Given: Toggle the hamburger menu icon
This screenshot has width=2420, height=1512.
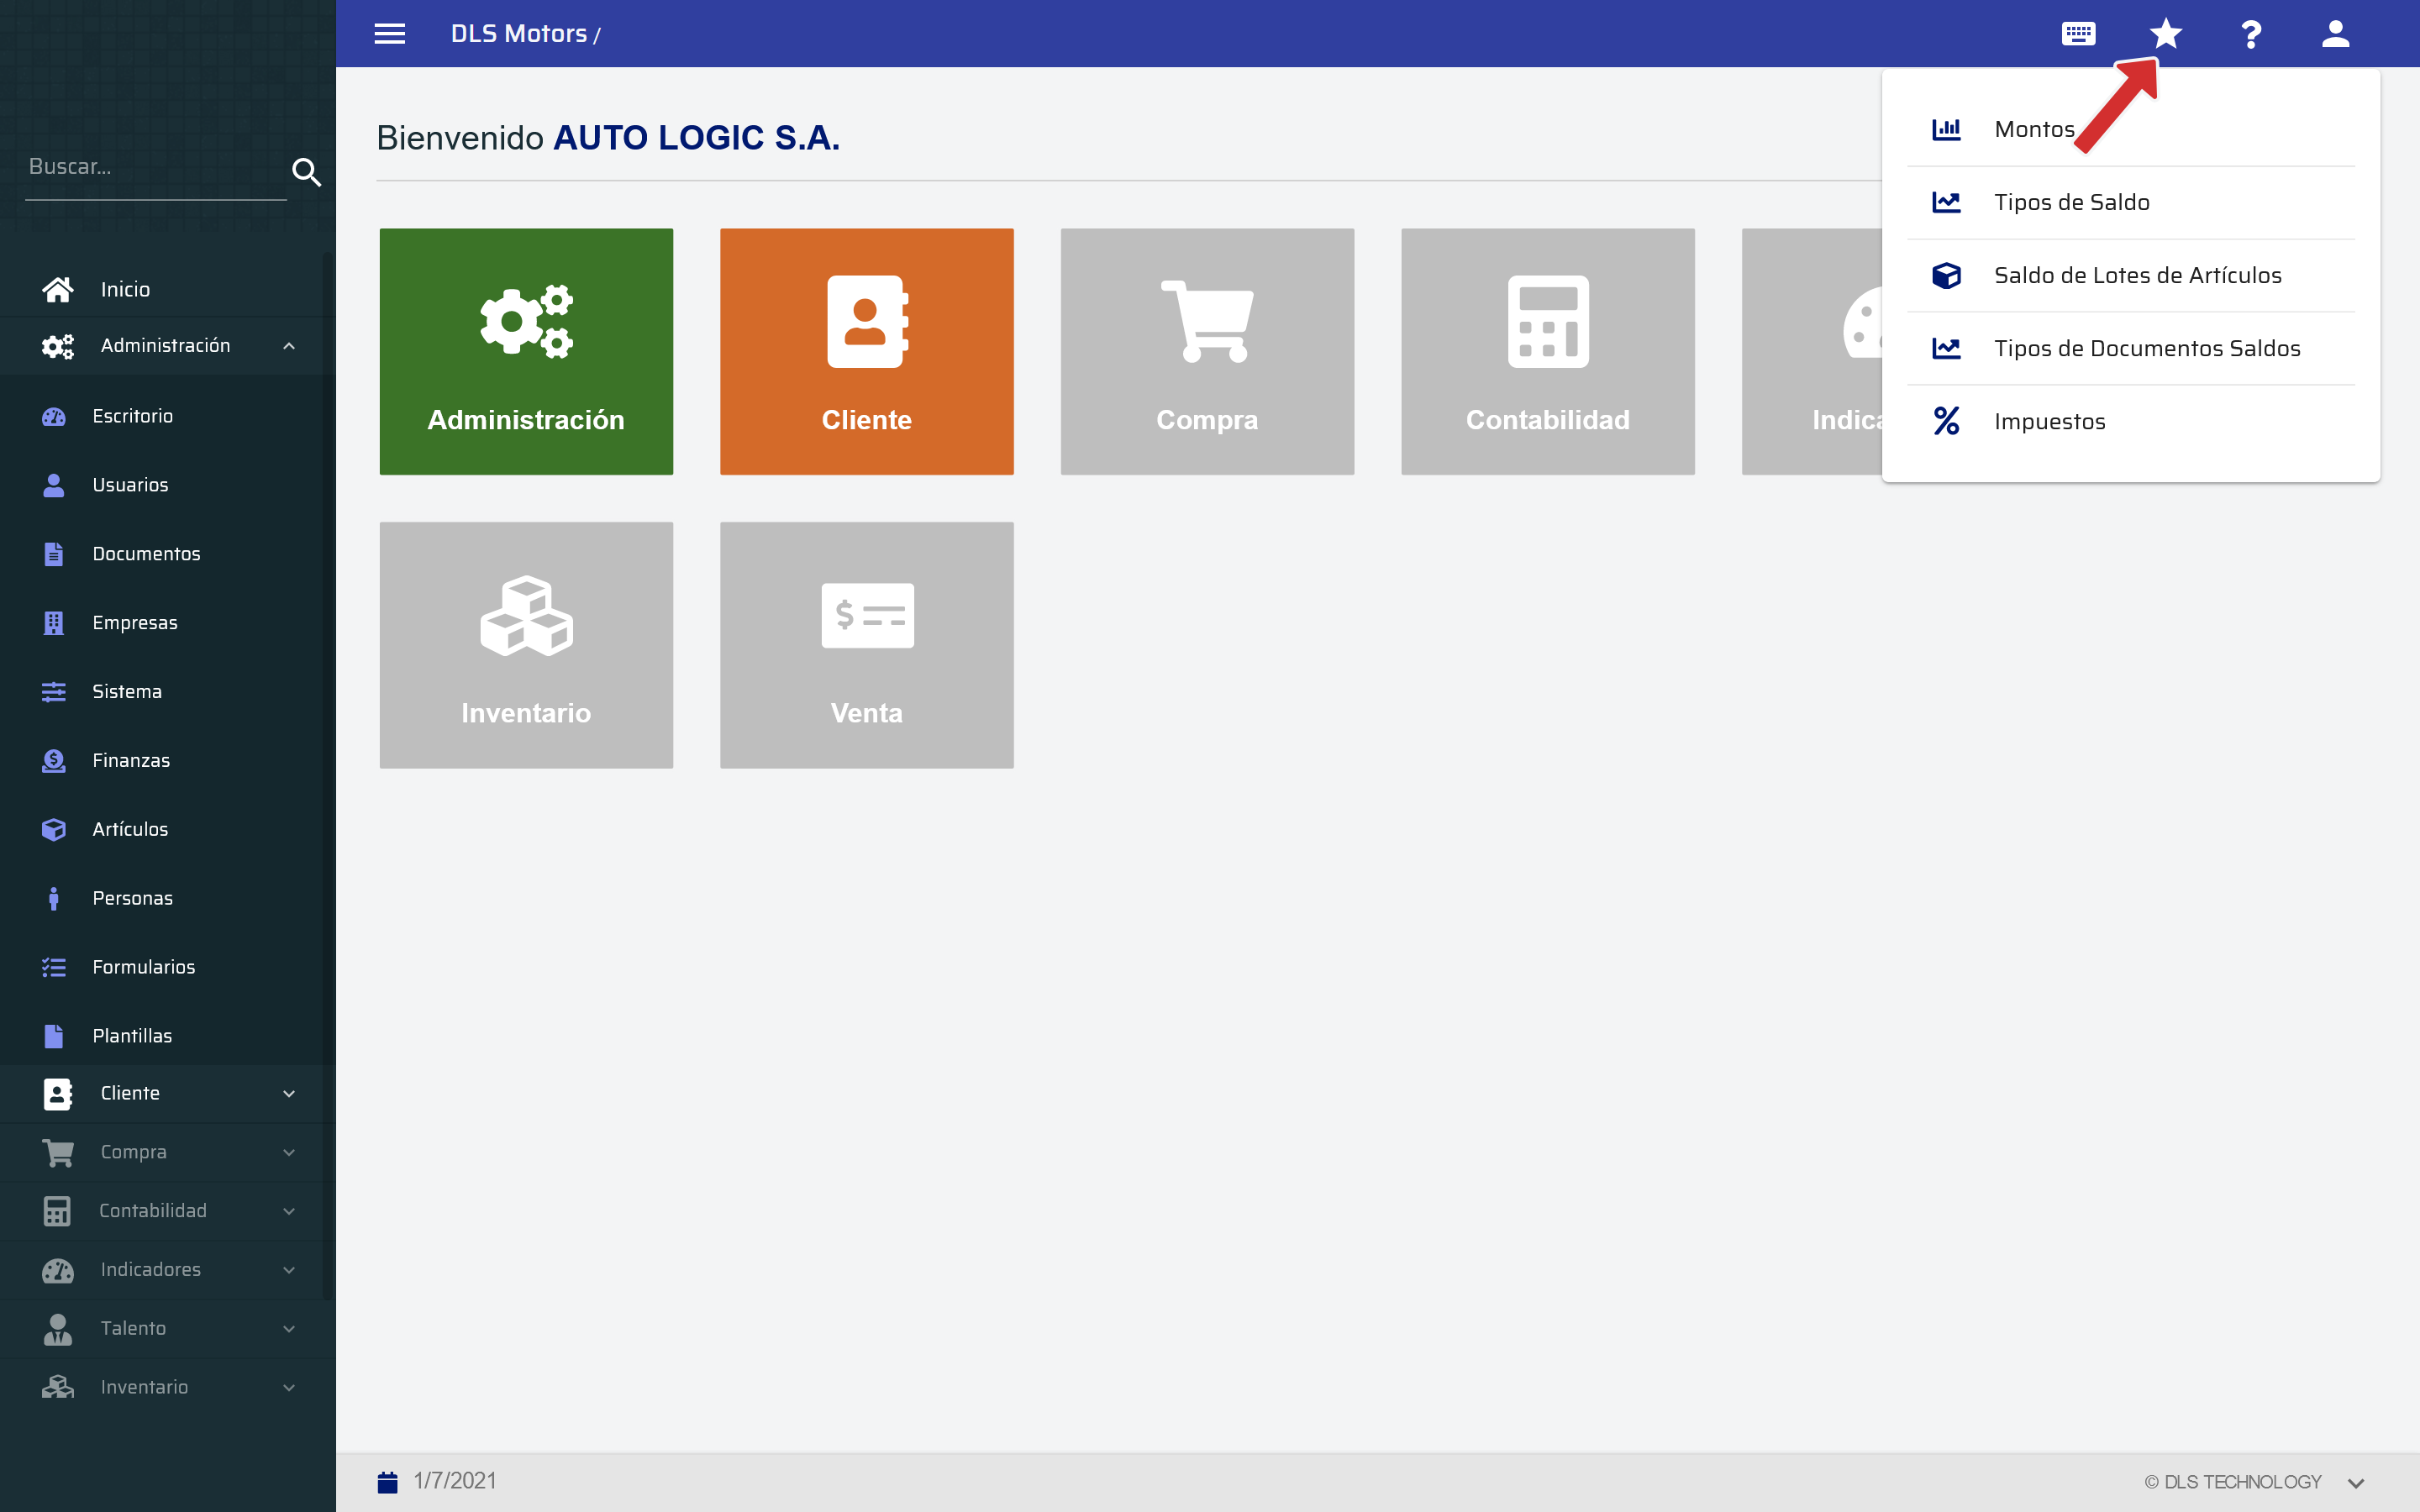Looking at the screenshot, I should [x=390, y=34].
